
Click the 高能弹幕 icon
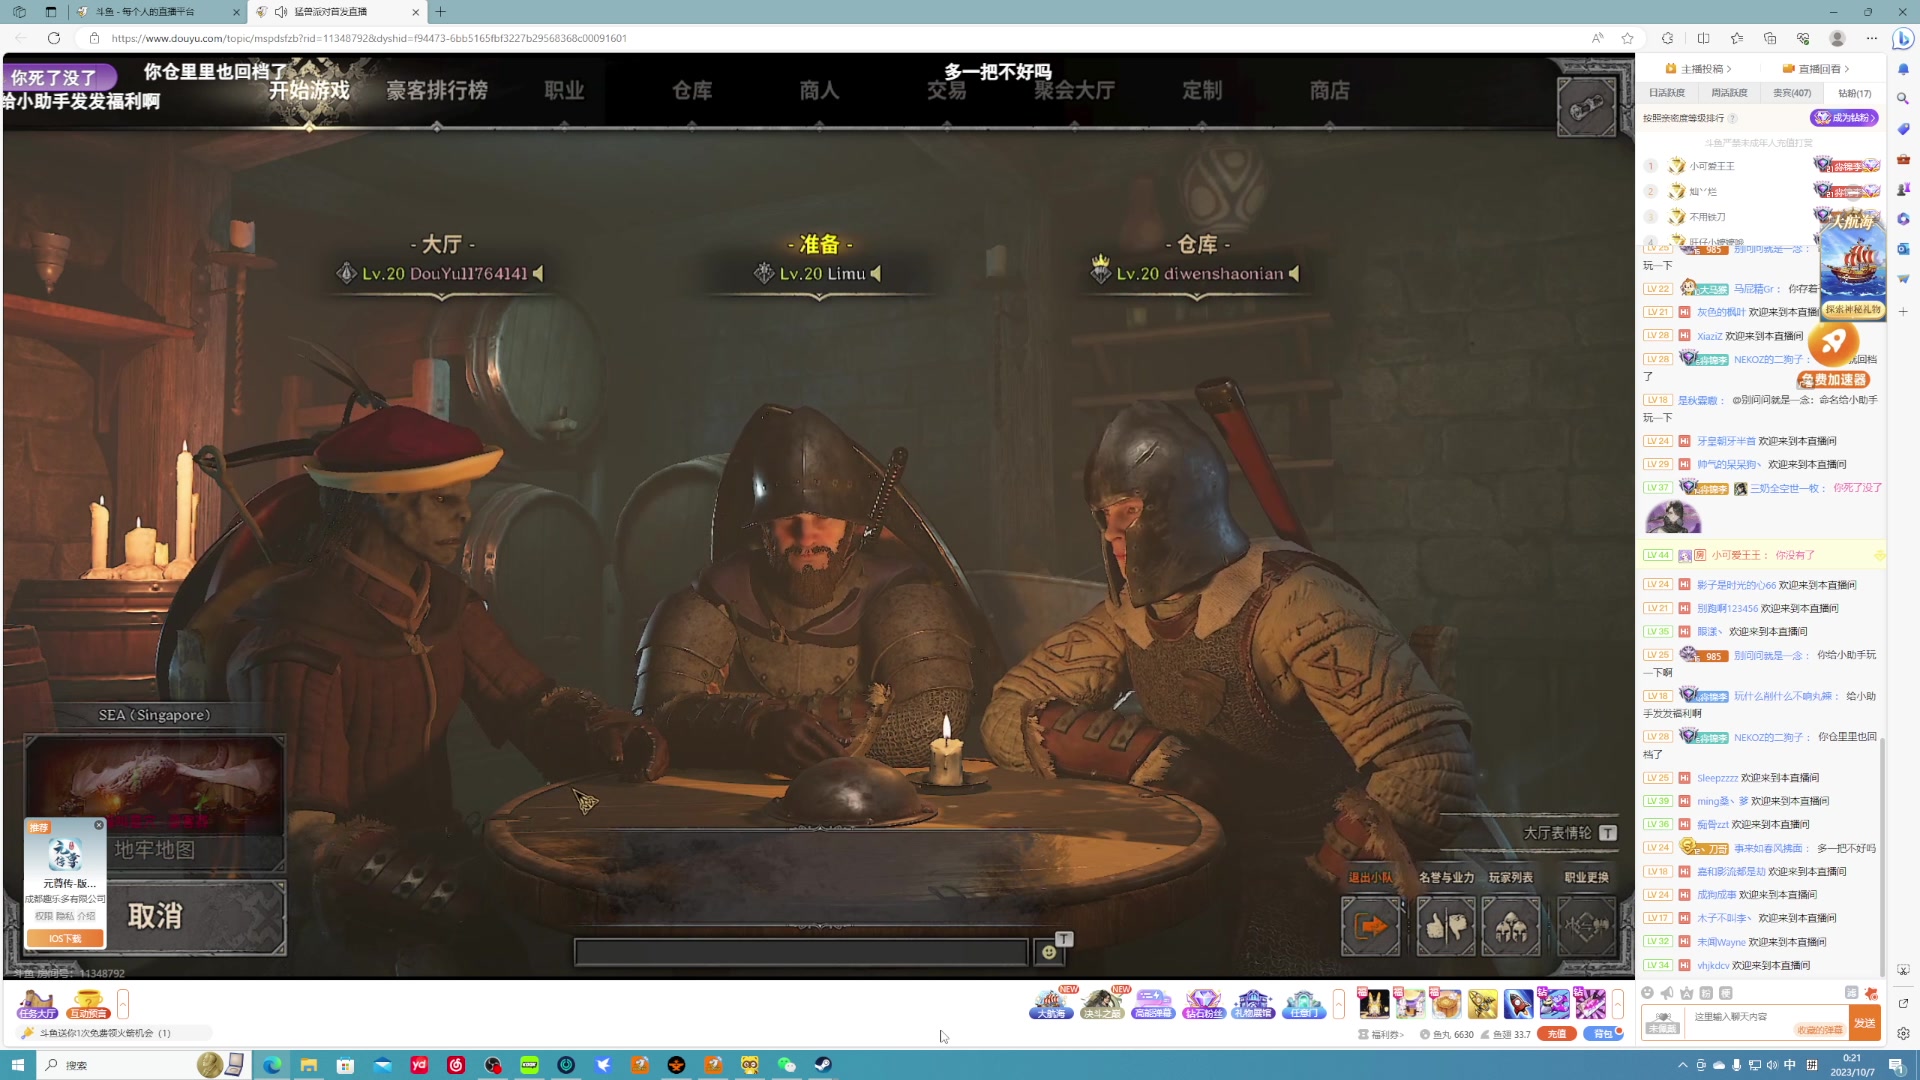pos(1153,1003)
